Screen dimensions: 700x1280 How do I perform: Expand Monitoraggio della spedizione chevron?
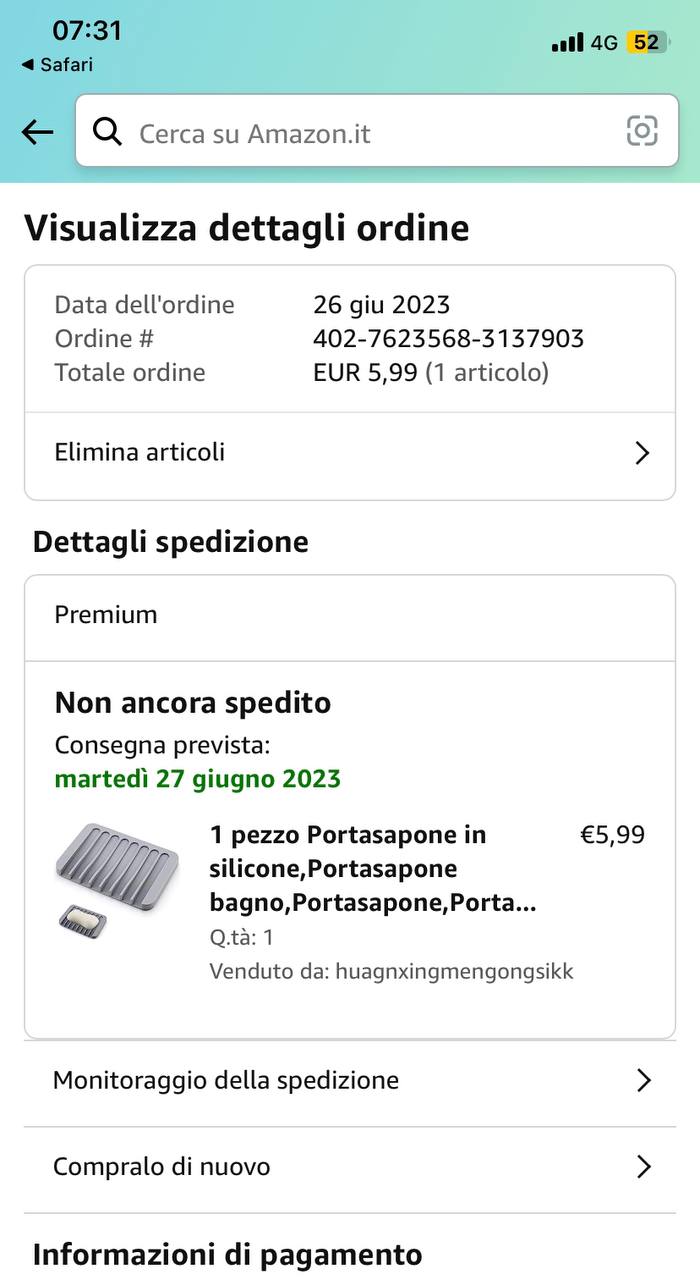(x=644, y=1081)
